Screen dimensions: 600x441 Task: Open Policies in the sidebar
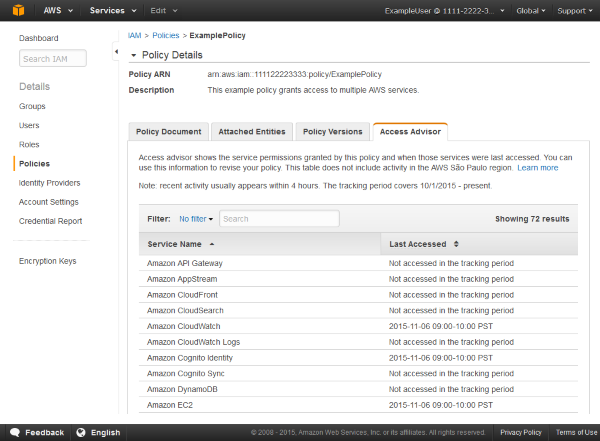[34, 163]
